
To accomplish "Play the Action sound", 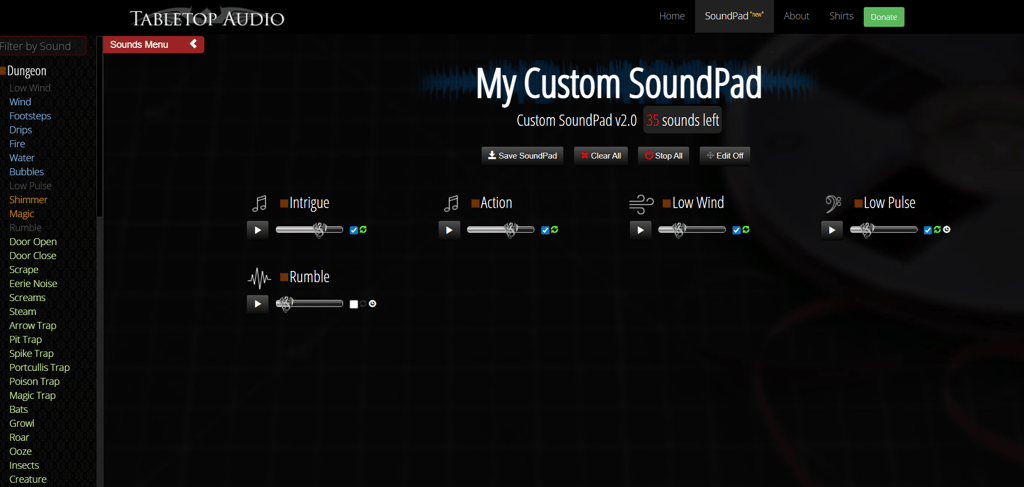I will point(449,230).
